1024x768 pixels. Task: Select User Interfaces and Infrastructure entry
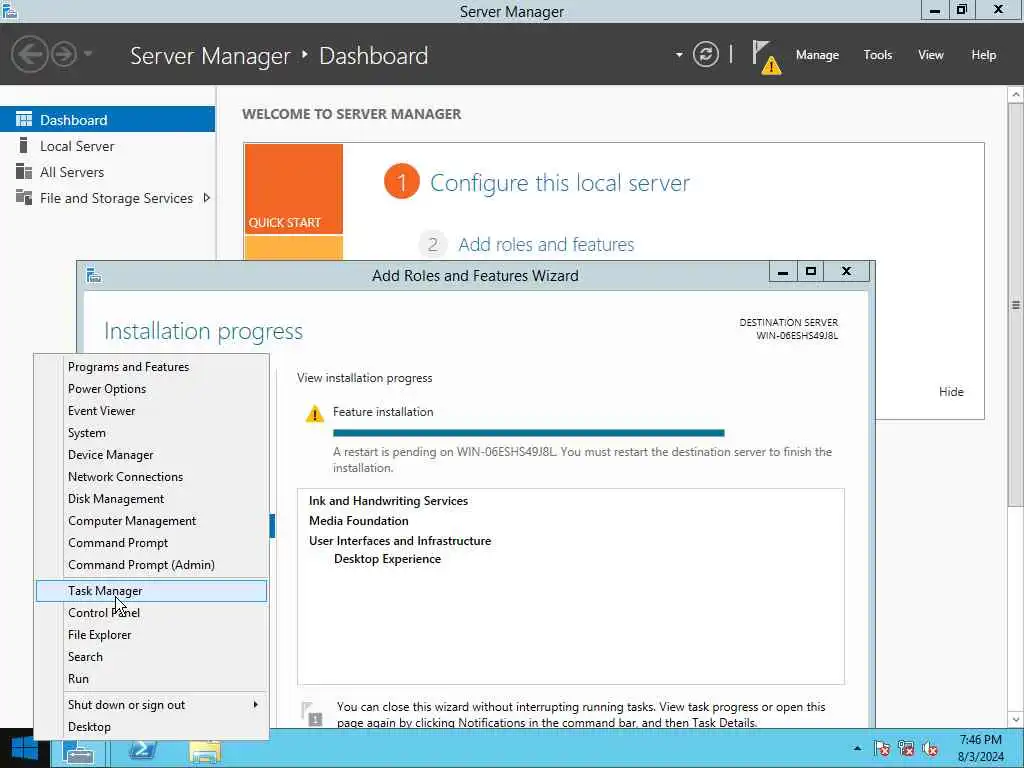(x=400, y=541)
